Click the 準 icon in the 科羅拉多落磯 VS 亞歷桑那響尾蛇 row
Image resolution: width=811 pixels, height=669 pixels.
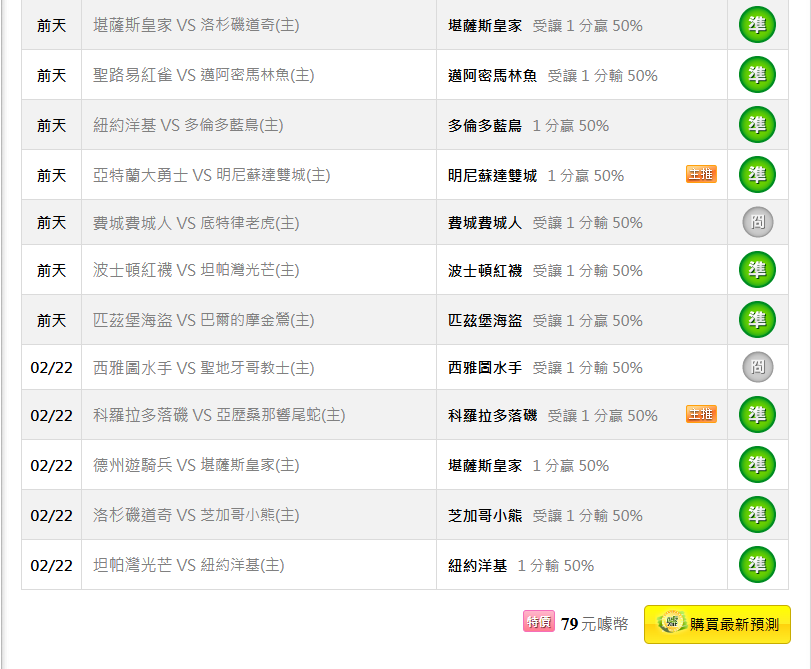click(x=757, y=414)
